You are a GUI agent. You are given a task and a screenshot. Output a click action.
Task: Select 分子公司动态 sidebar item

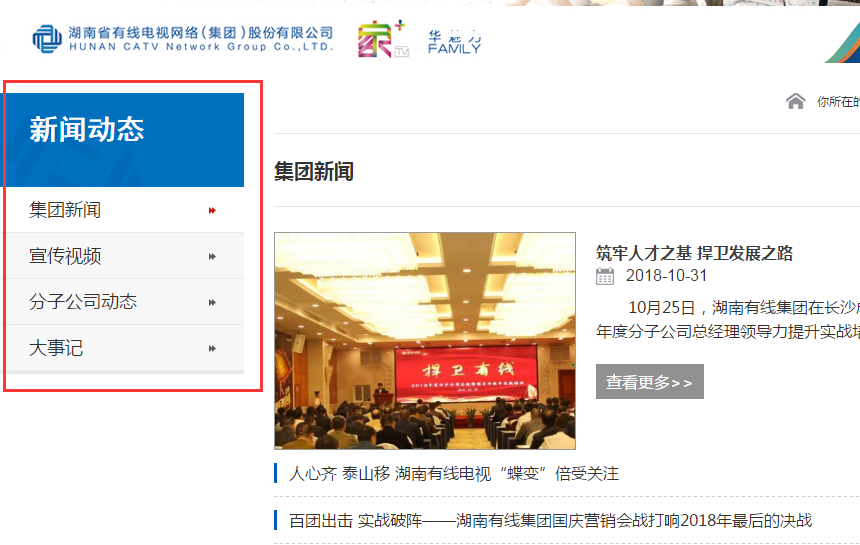point(125,302)
